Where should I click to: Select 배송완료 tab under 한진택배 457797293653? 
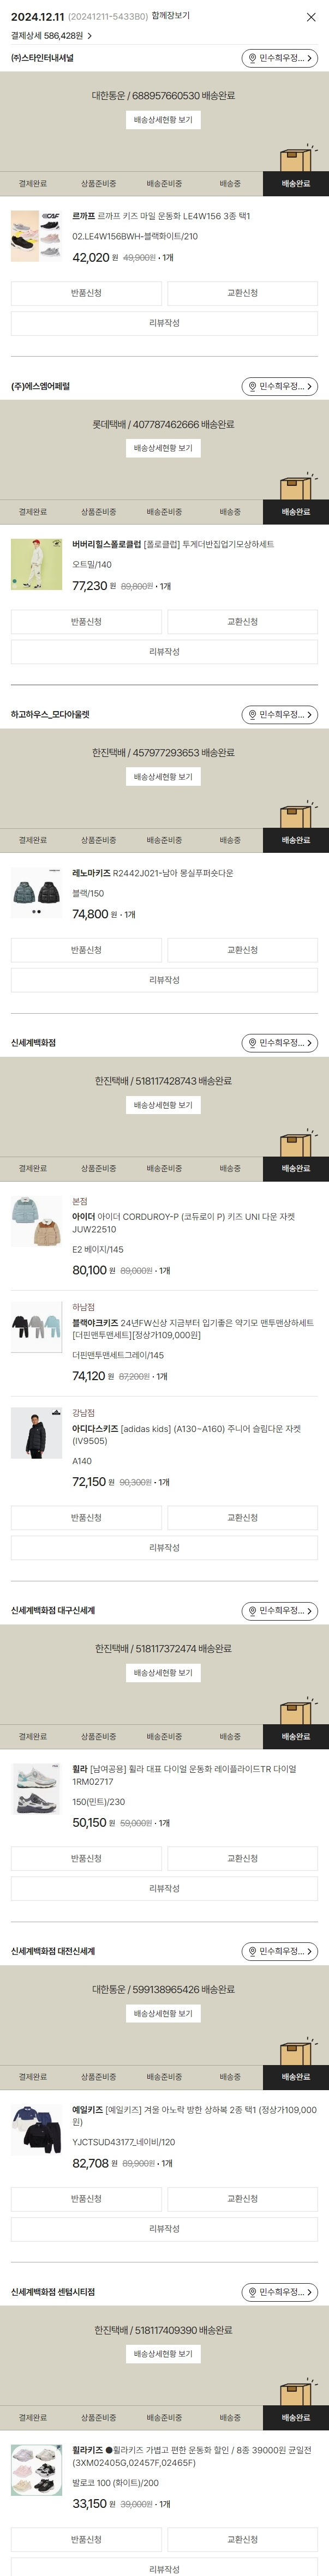(x=296, y=840)
